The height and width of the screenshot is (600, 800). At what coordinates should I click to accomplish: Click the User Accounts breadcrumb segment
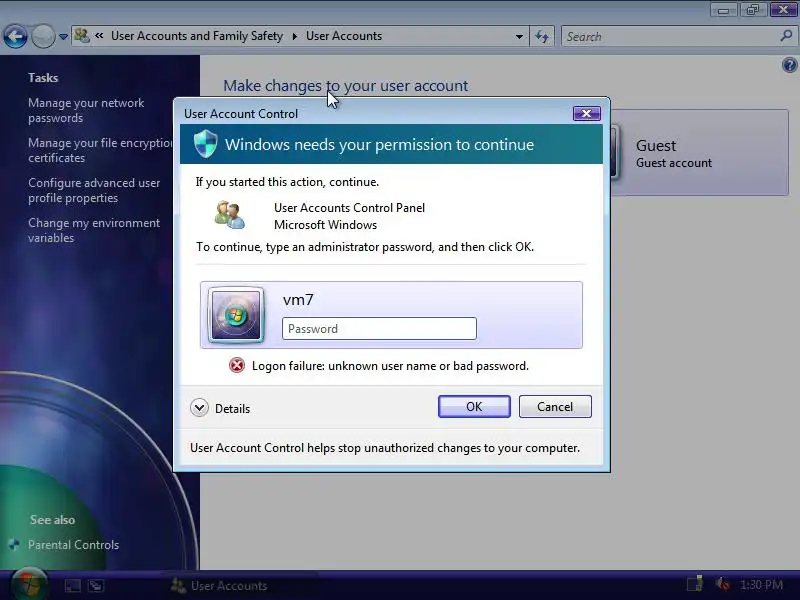tap(344, 36)
